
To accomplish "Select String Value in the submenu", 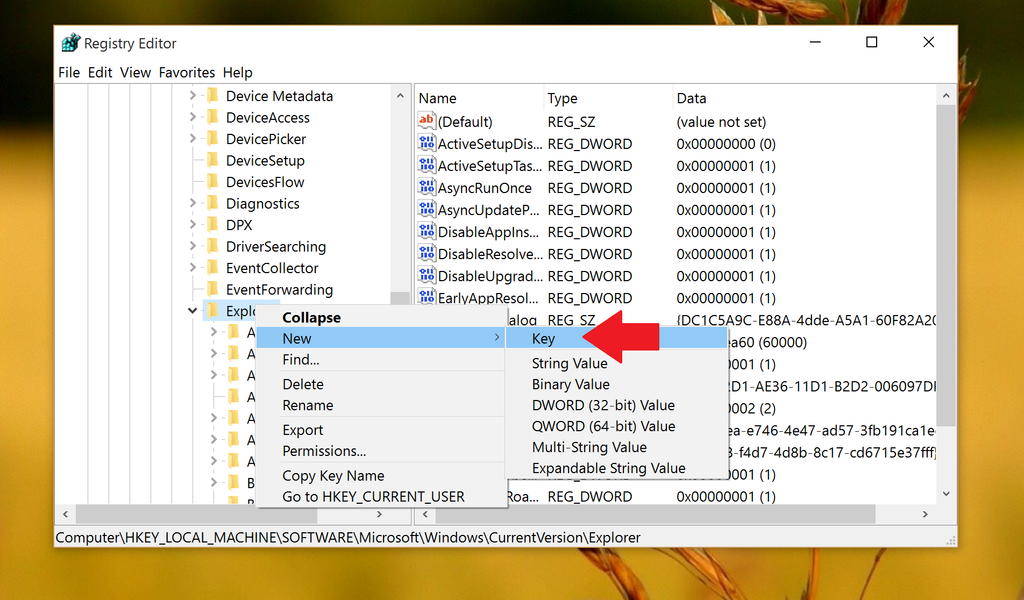I will coord(616,363).
